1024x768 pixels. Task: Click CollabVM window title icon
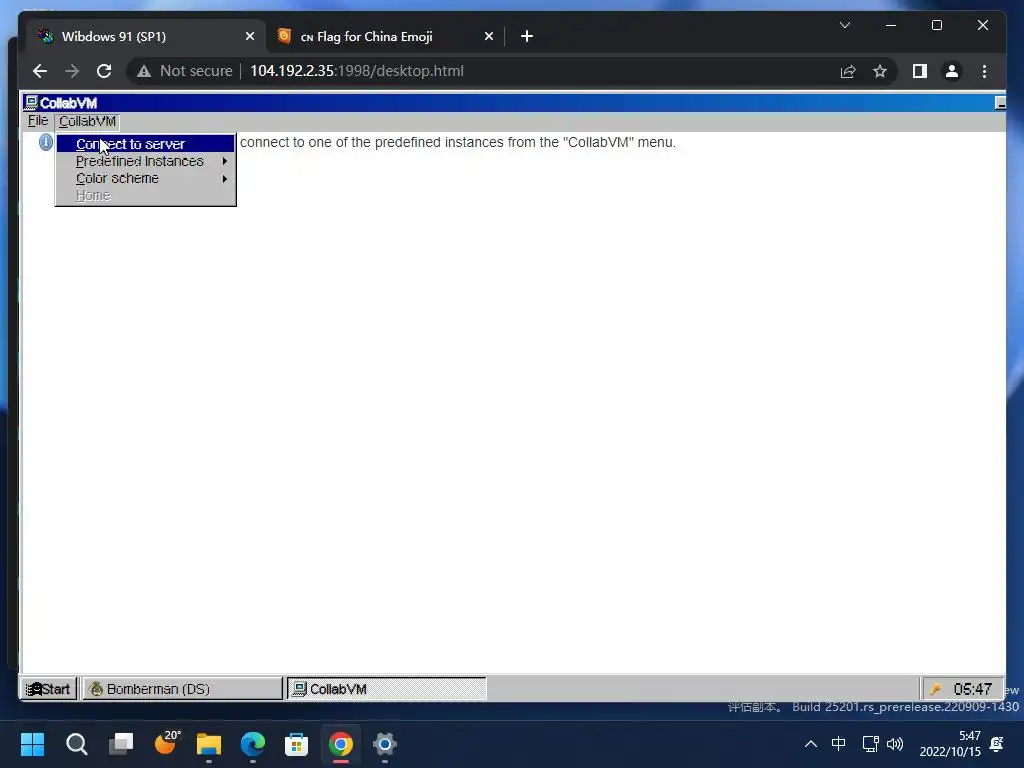point(31,103)
